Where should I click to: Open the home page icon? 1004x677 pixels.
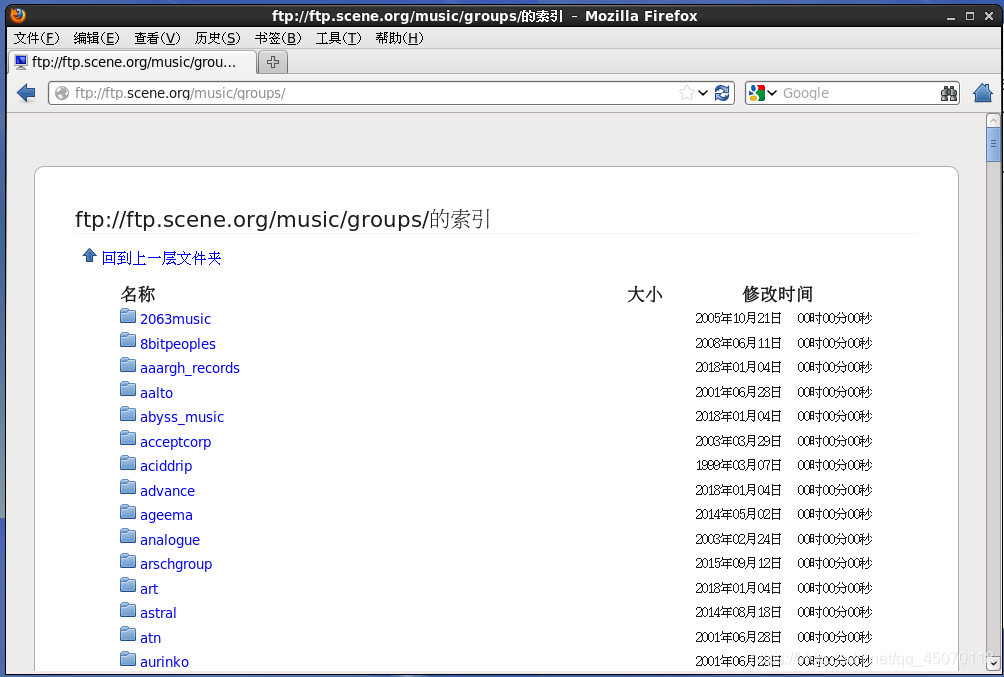coord(982,93)
